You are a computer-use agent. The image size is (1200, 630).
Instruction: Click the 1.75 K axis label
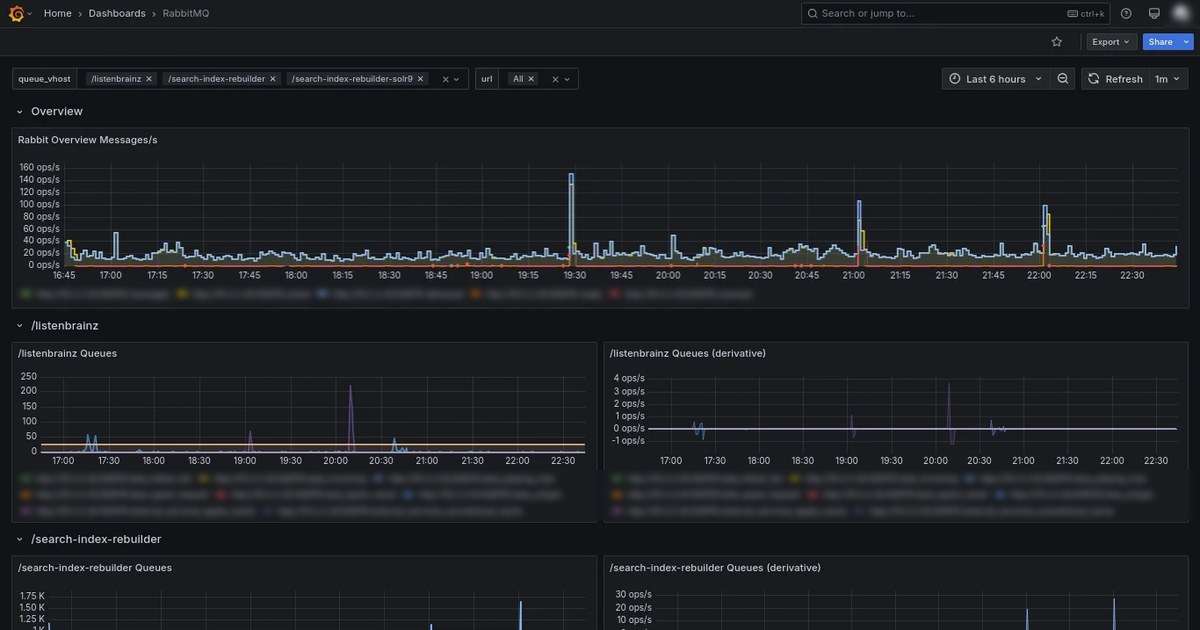coord(32,595)
